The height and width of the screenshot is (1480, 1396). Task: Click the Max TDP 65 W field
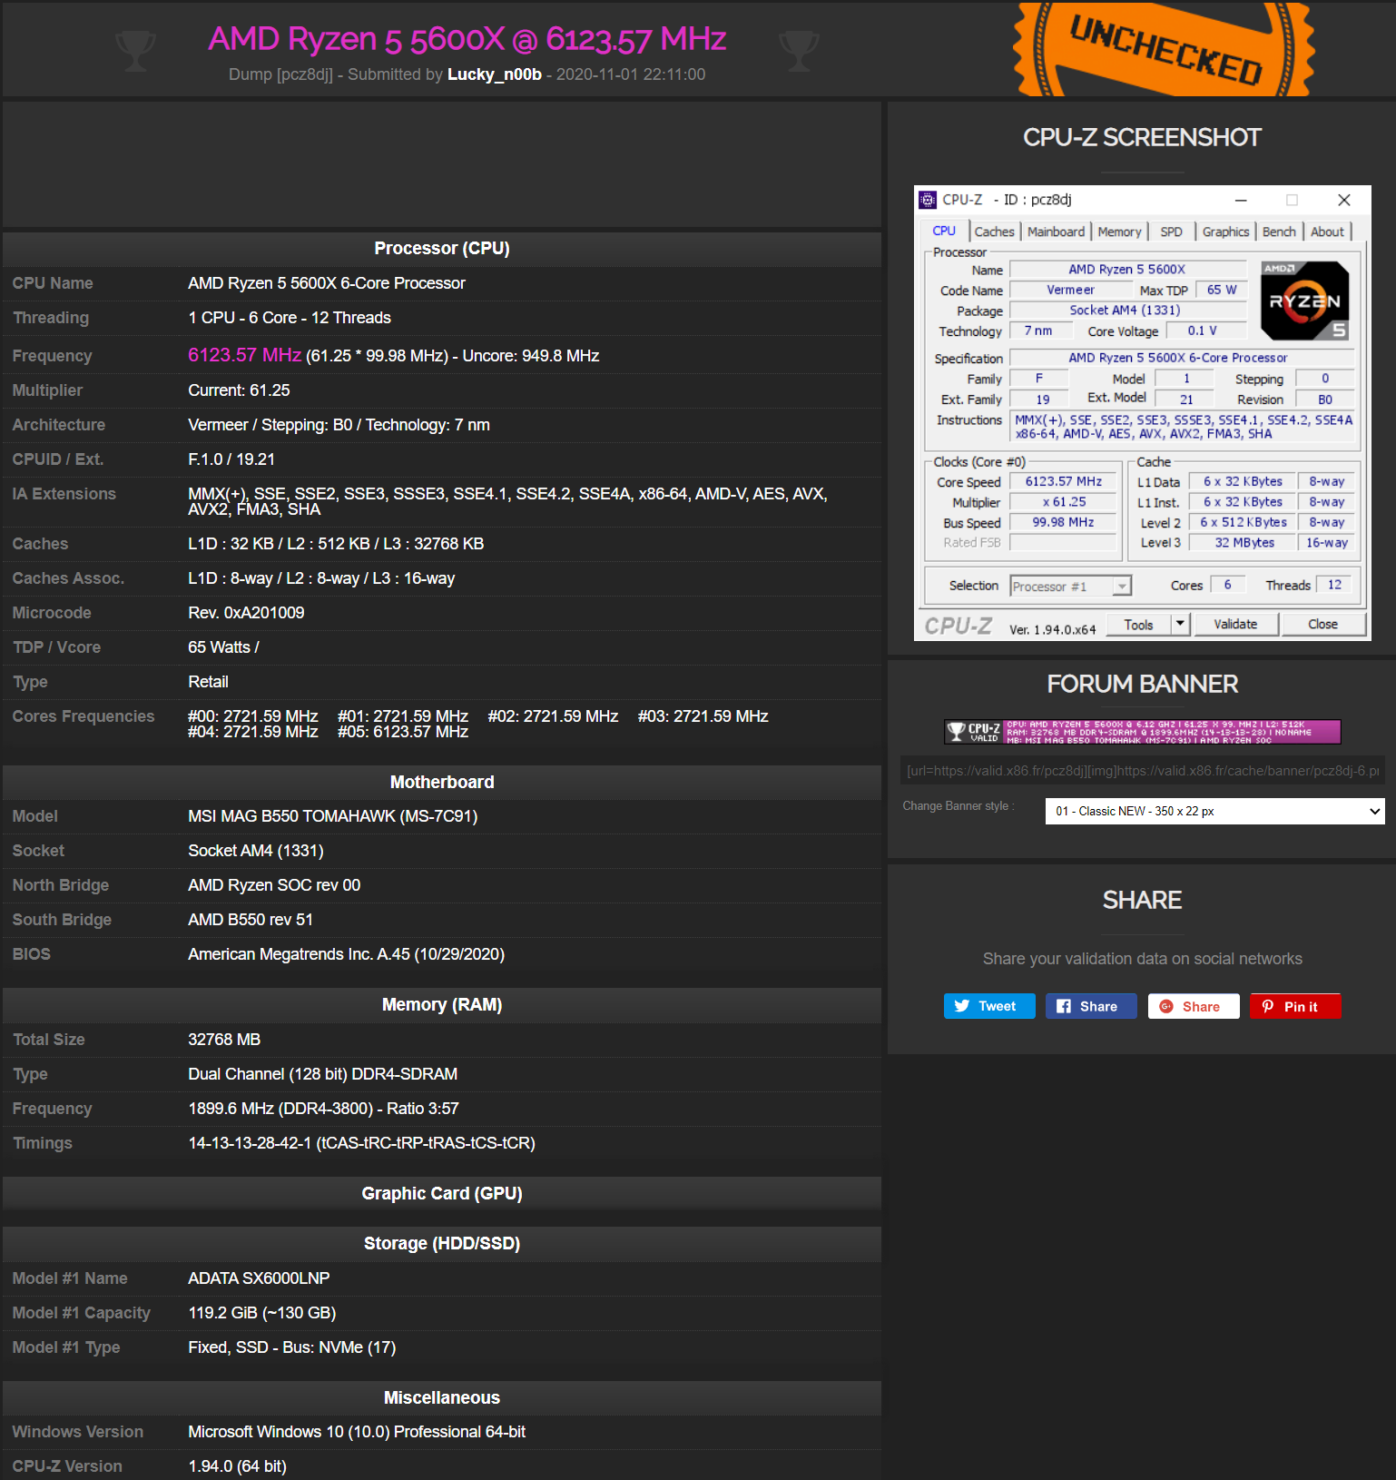point(1221,290)
